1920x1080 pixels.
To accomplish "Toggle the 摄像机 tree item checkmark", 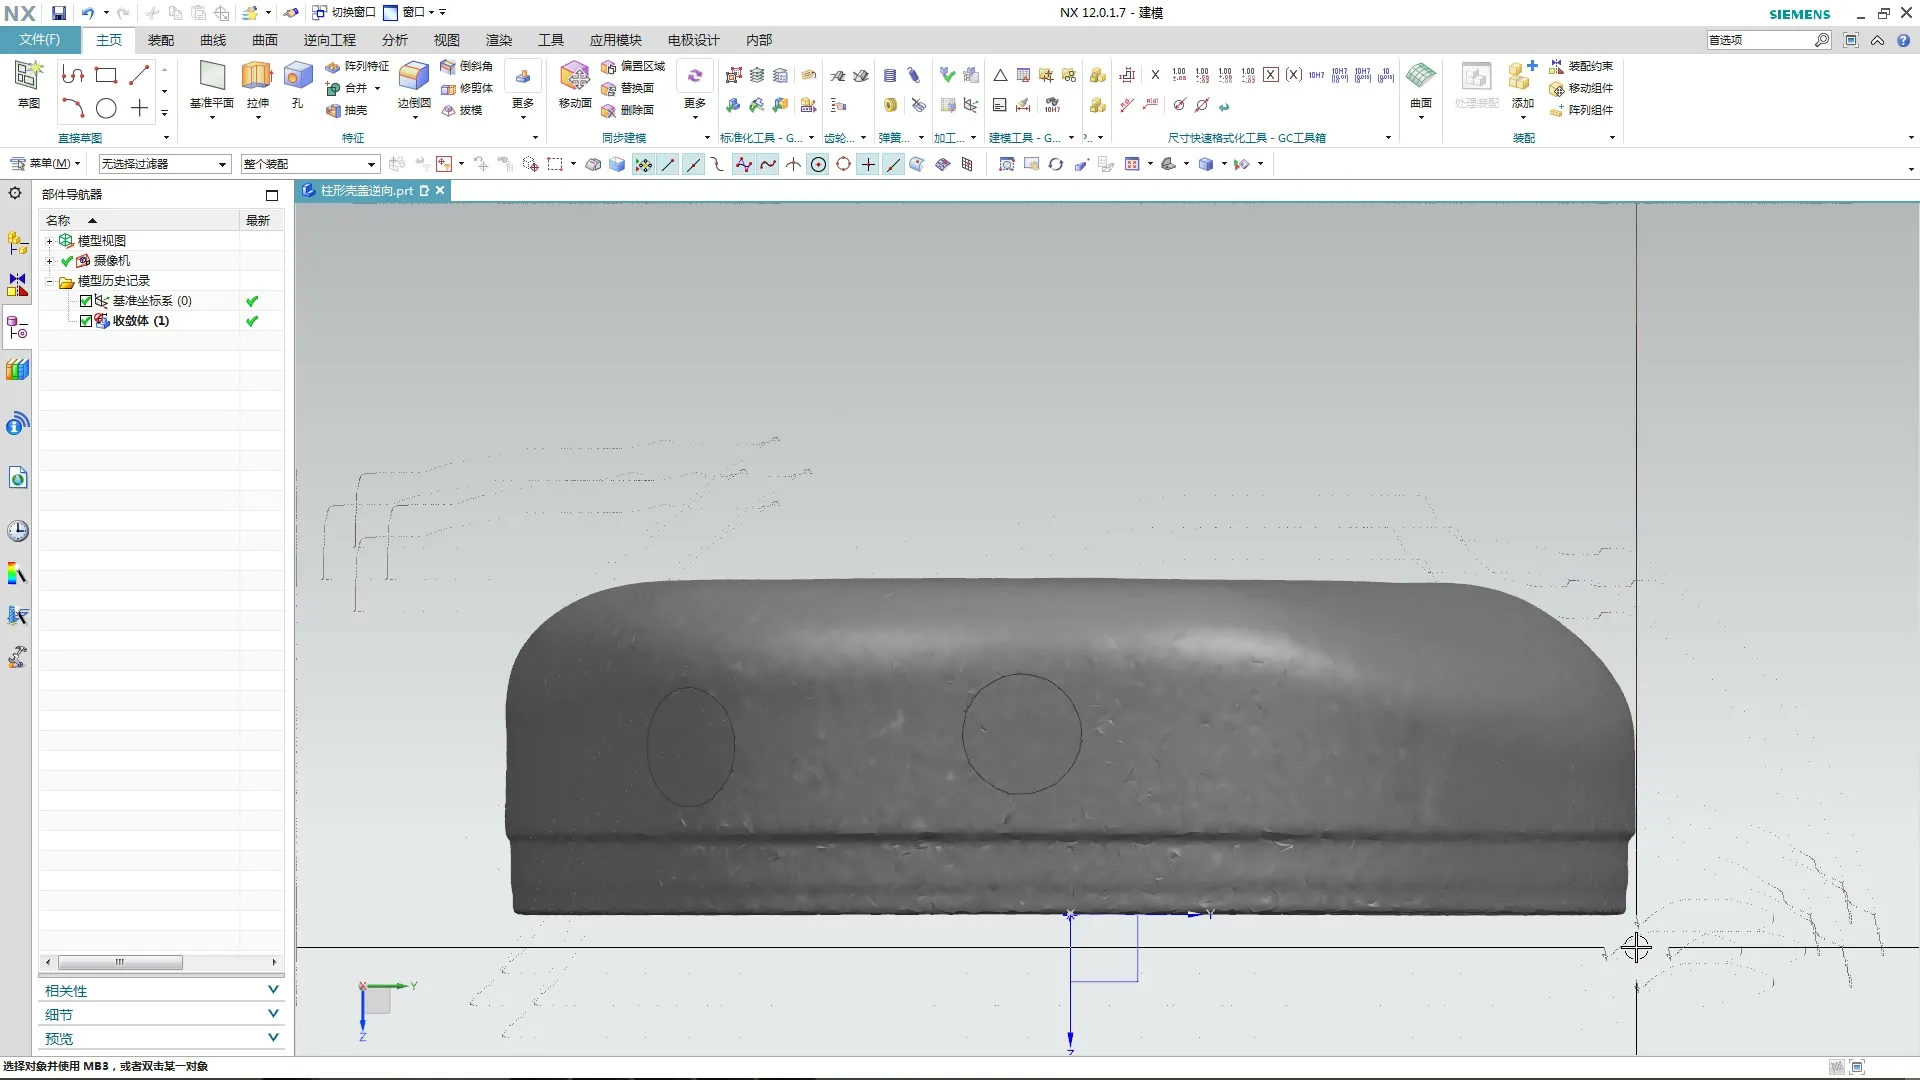I will [67, 261].
